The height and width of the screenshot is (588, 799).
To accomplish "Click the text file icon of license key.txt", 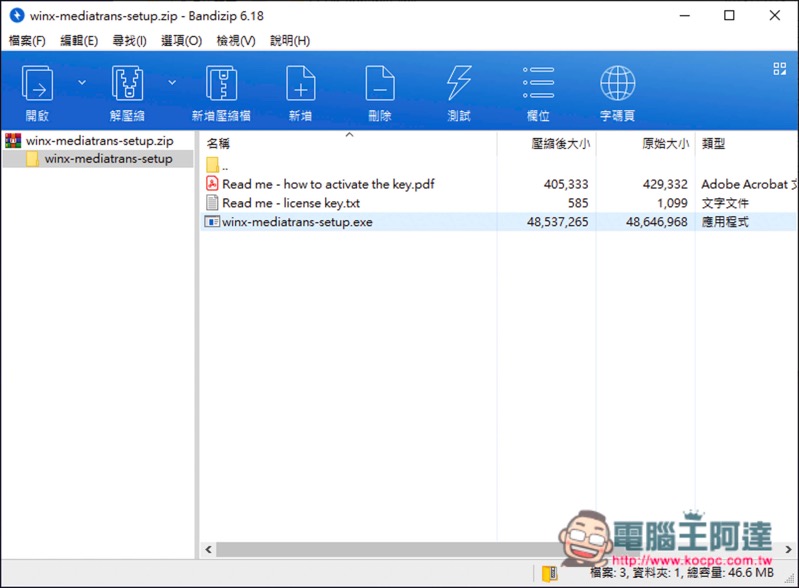I will click(x=212, y=202).
